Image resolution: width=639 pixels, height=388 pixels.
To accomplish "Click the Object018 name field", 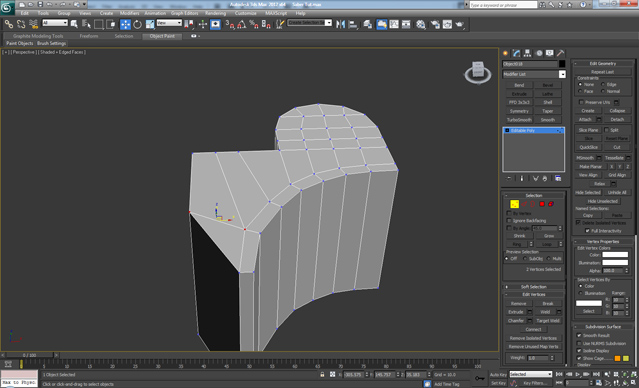I will (530, 64).
